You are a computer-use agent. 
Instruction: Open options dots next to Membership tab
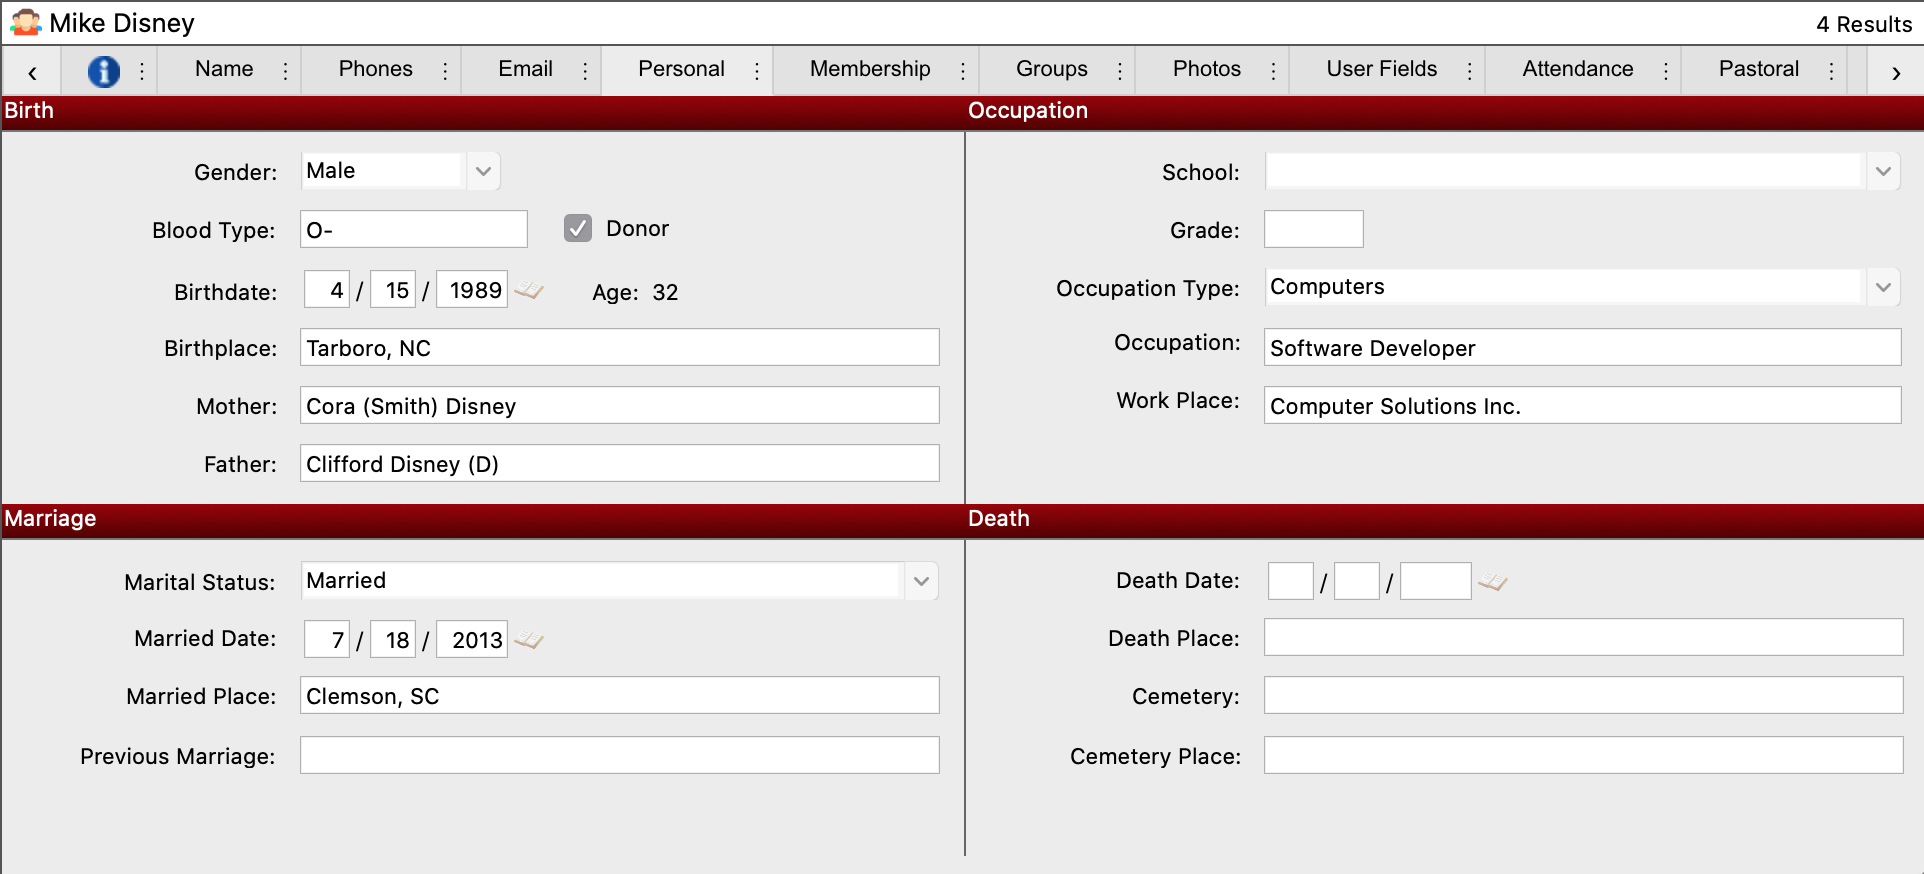(x=963, y=71)
